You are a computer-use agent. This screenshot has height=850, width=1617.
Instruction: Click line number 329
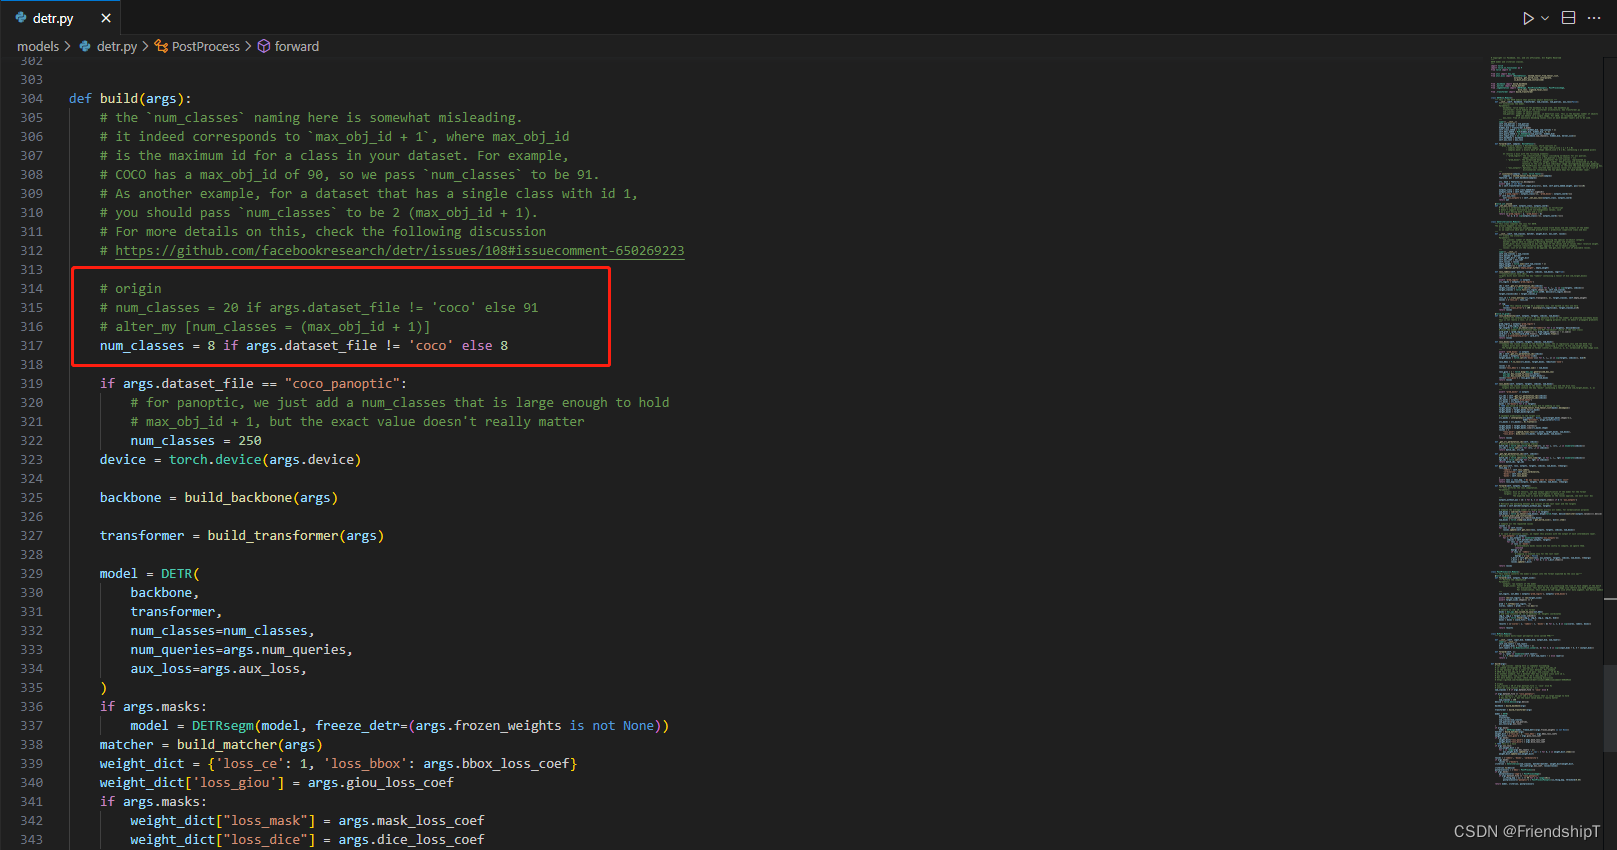click(x=32, y=574)
